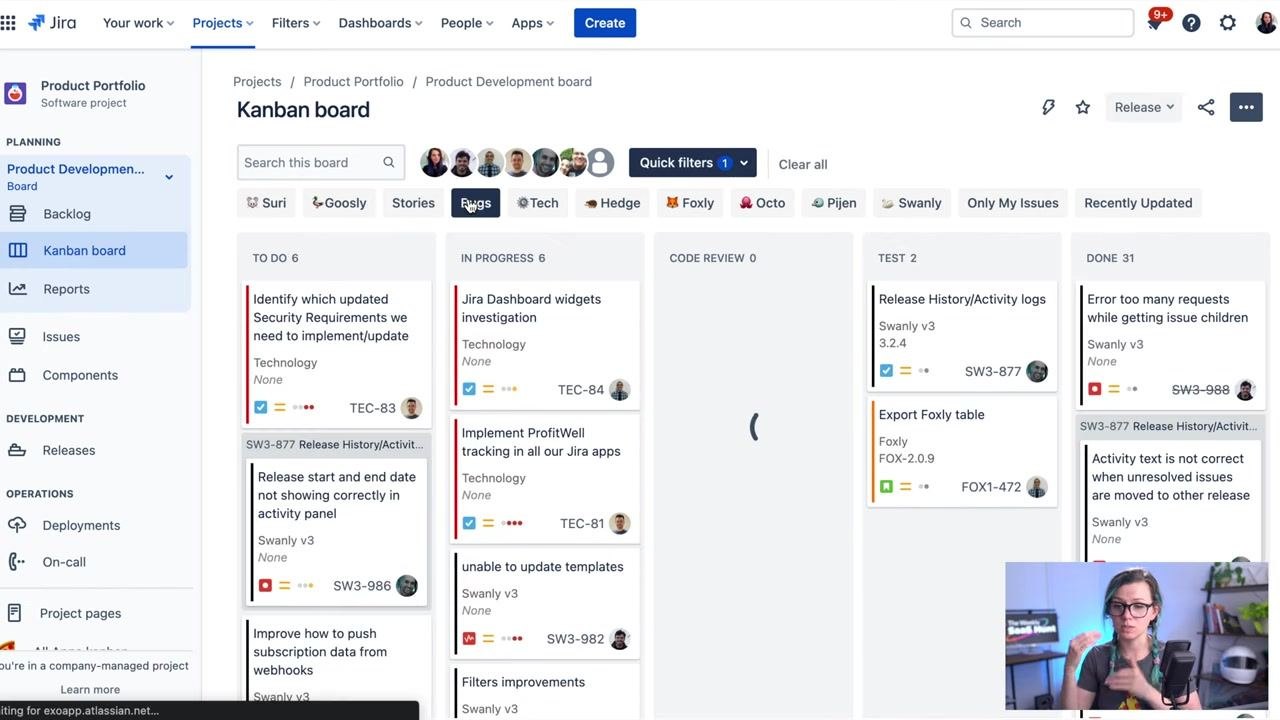Toggle the Suri quick filter
The image size is (1280, 720).
[x=266, y=203]
